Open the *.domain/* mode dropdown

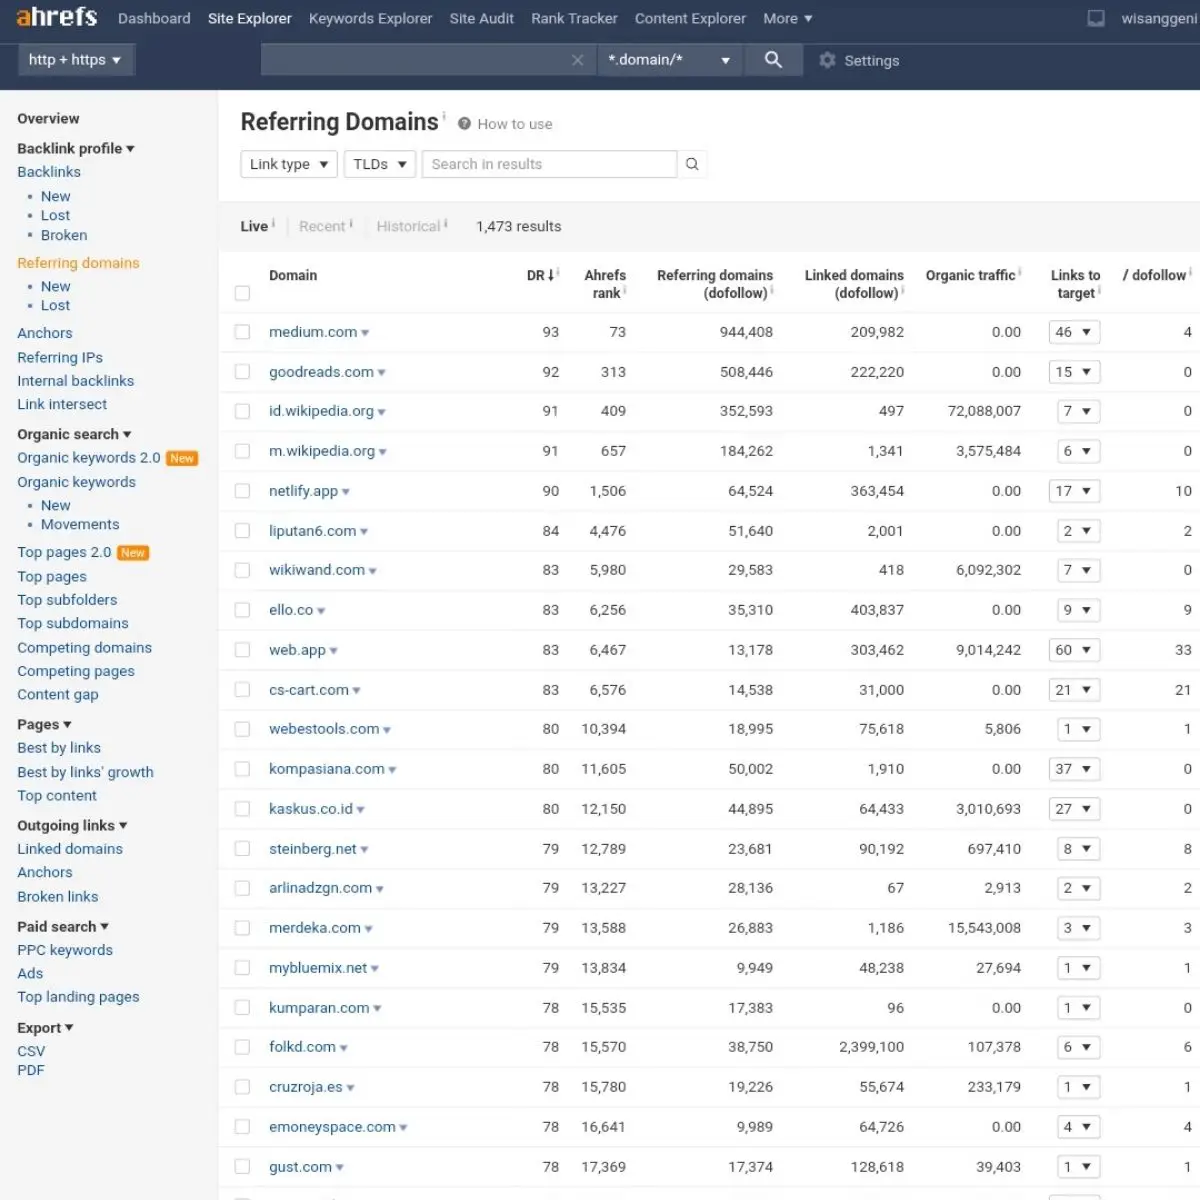[x=670, y=60]
